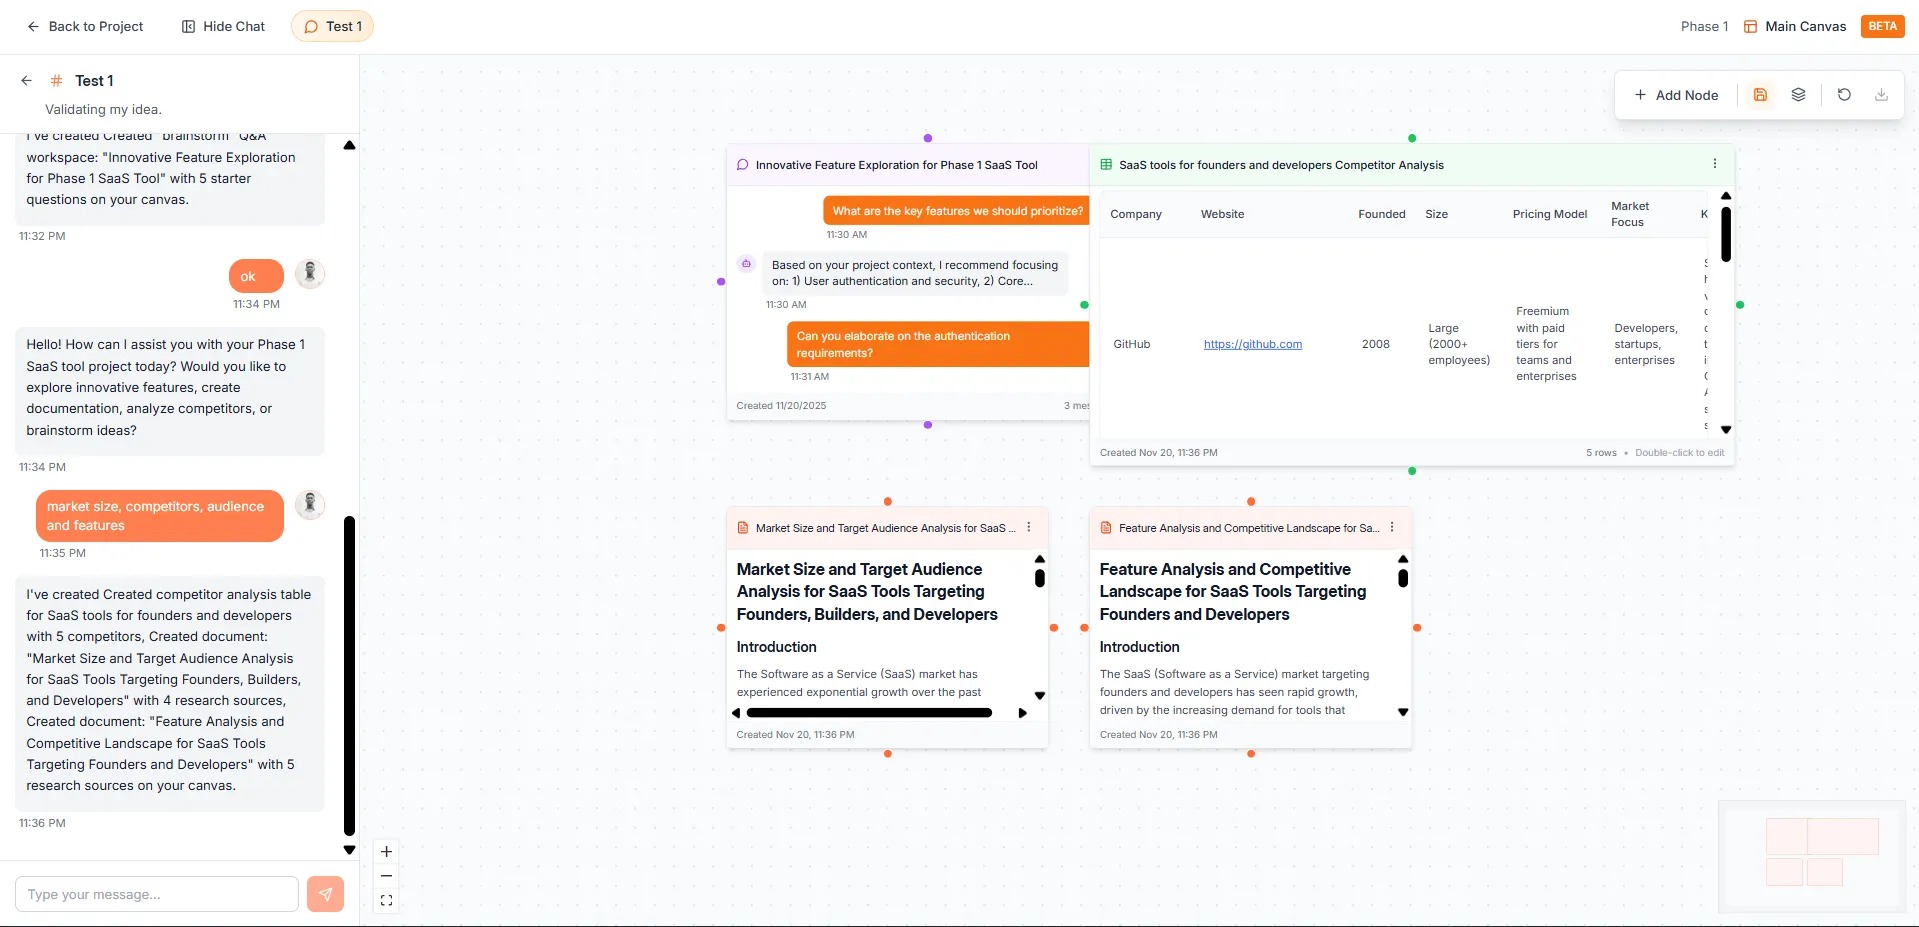This screenshot has width=1919, height=927.
Task: Go Back to Project
Action: click(85, 27)
